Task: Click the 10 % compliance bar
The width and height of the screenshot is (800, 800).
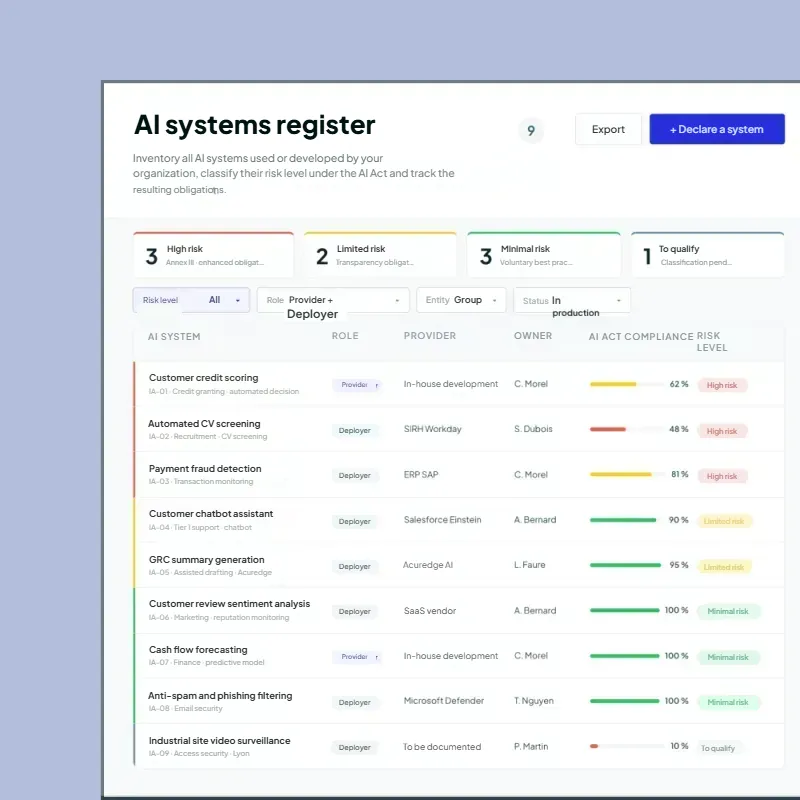Action: tap(626, 746)
